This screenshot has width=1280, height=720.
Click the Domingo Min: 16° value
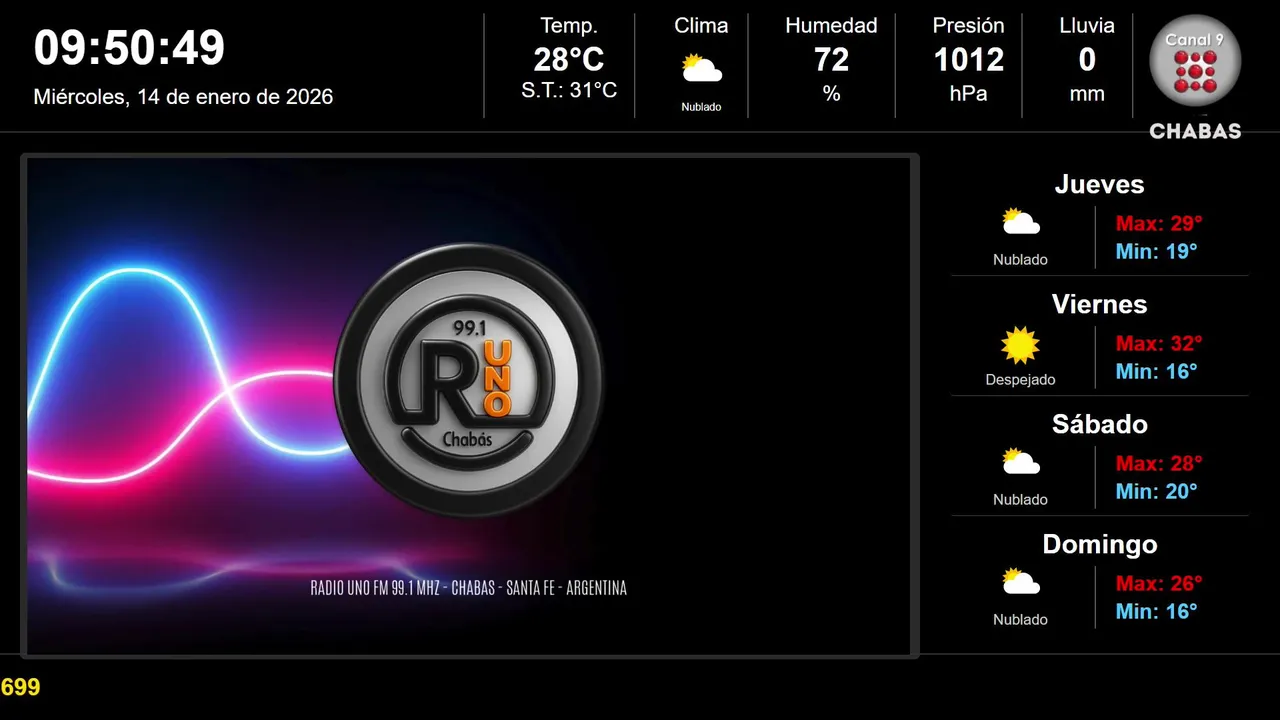1156,611
